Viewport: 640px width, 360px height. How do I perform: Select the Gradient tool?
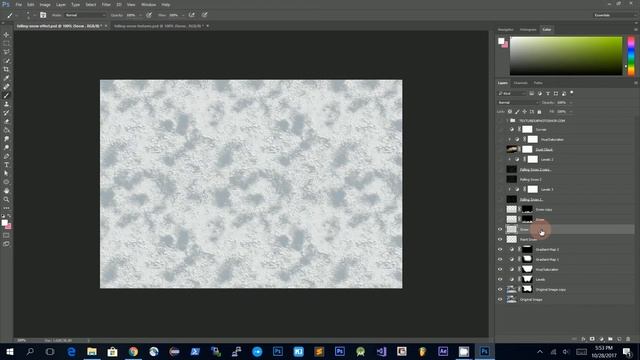click(6, 130)
